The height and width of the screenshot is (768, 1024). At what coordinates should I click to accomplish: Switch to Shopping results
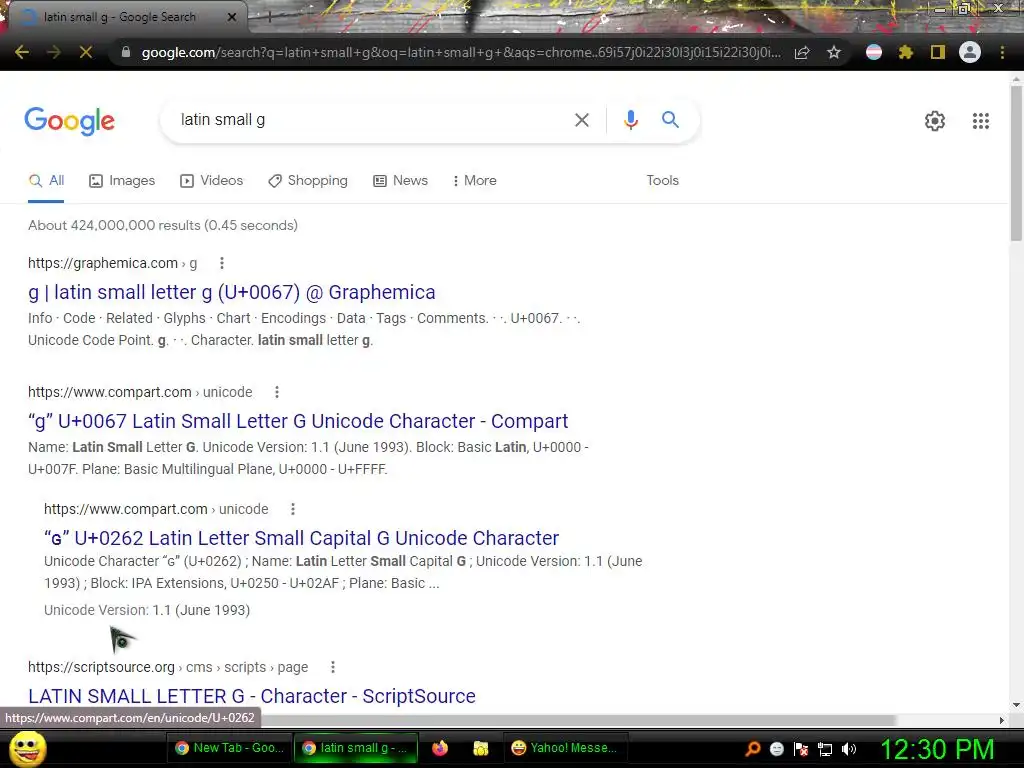308,181
